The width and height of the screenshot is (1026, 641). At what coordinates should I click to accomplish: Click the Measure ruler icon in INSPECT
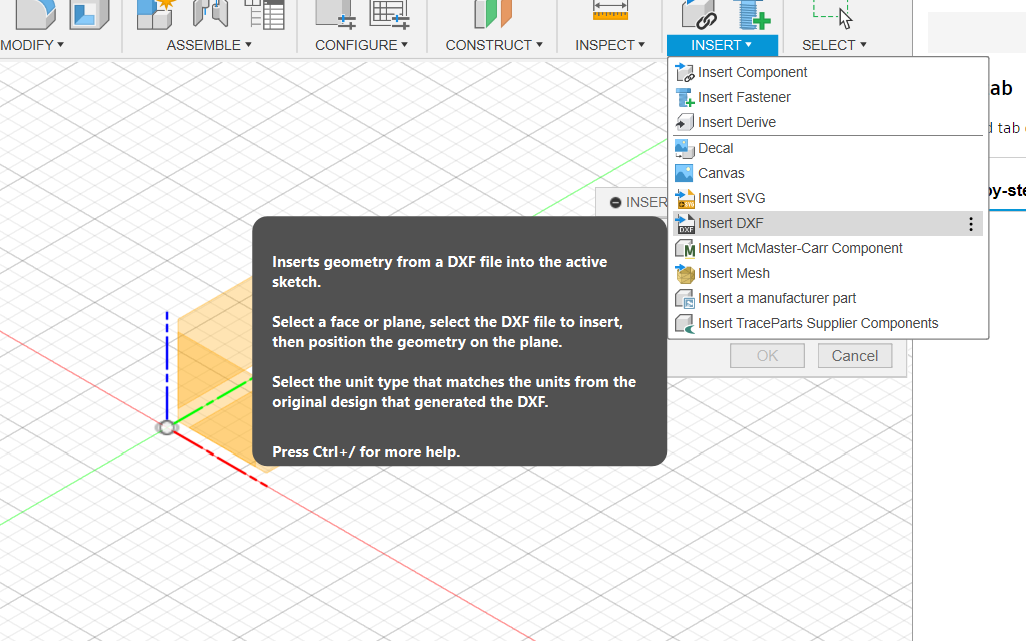[610, 11]
